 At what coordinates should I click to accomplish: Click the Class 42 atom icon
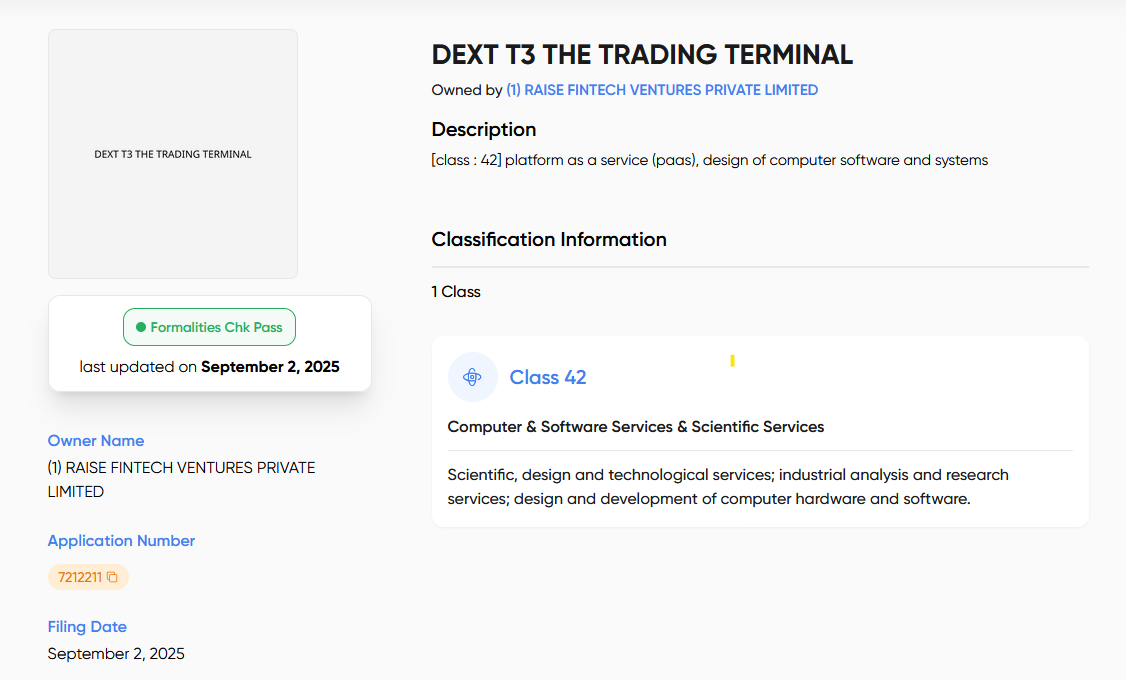click(x=473, y=377)
